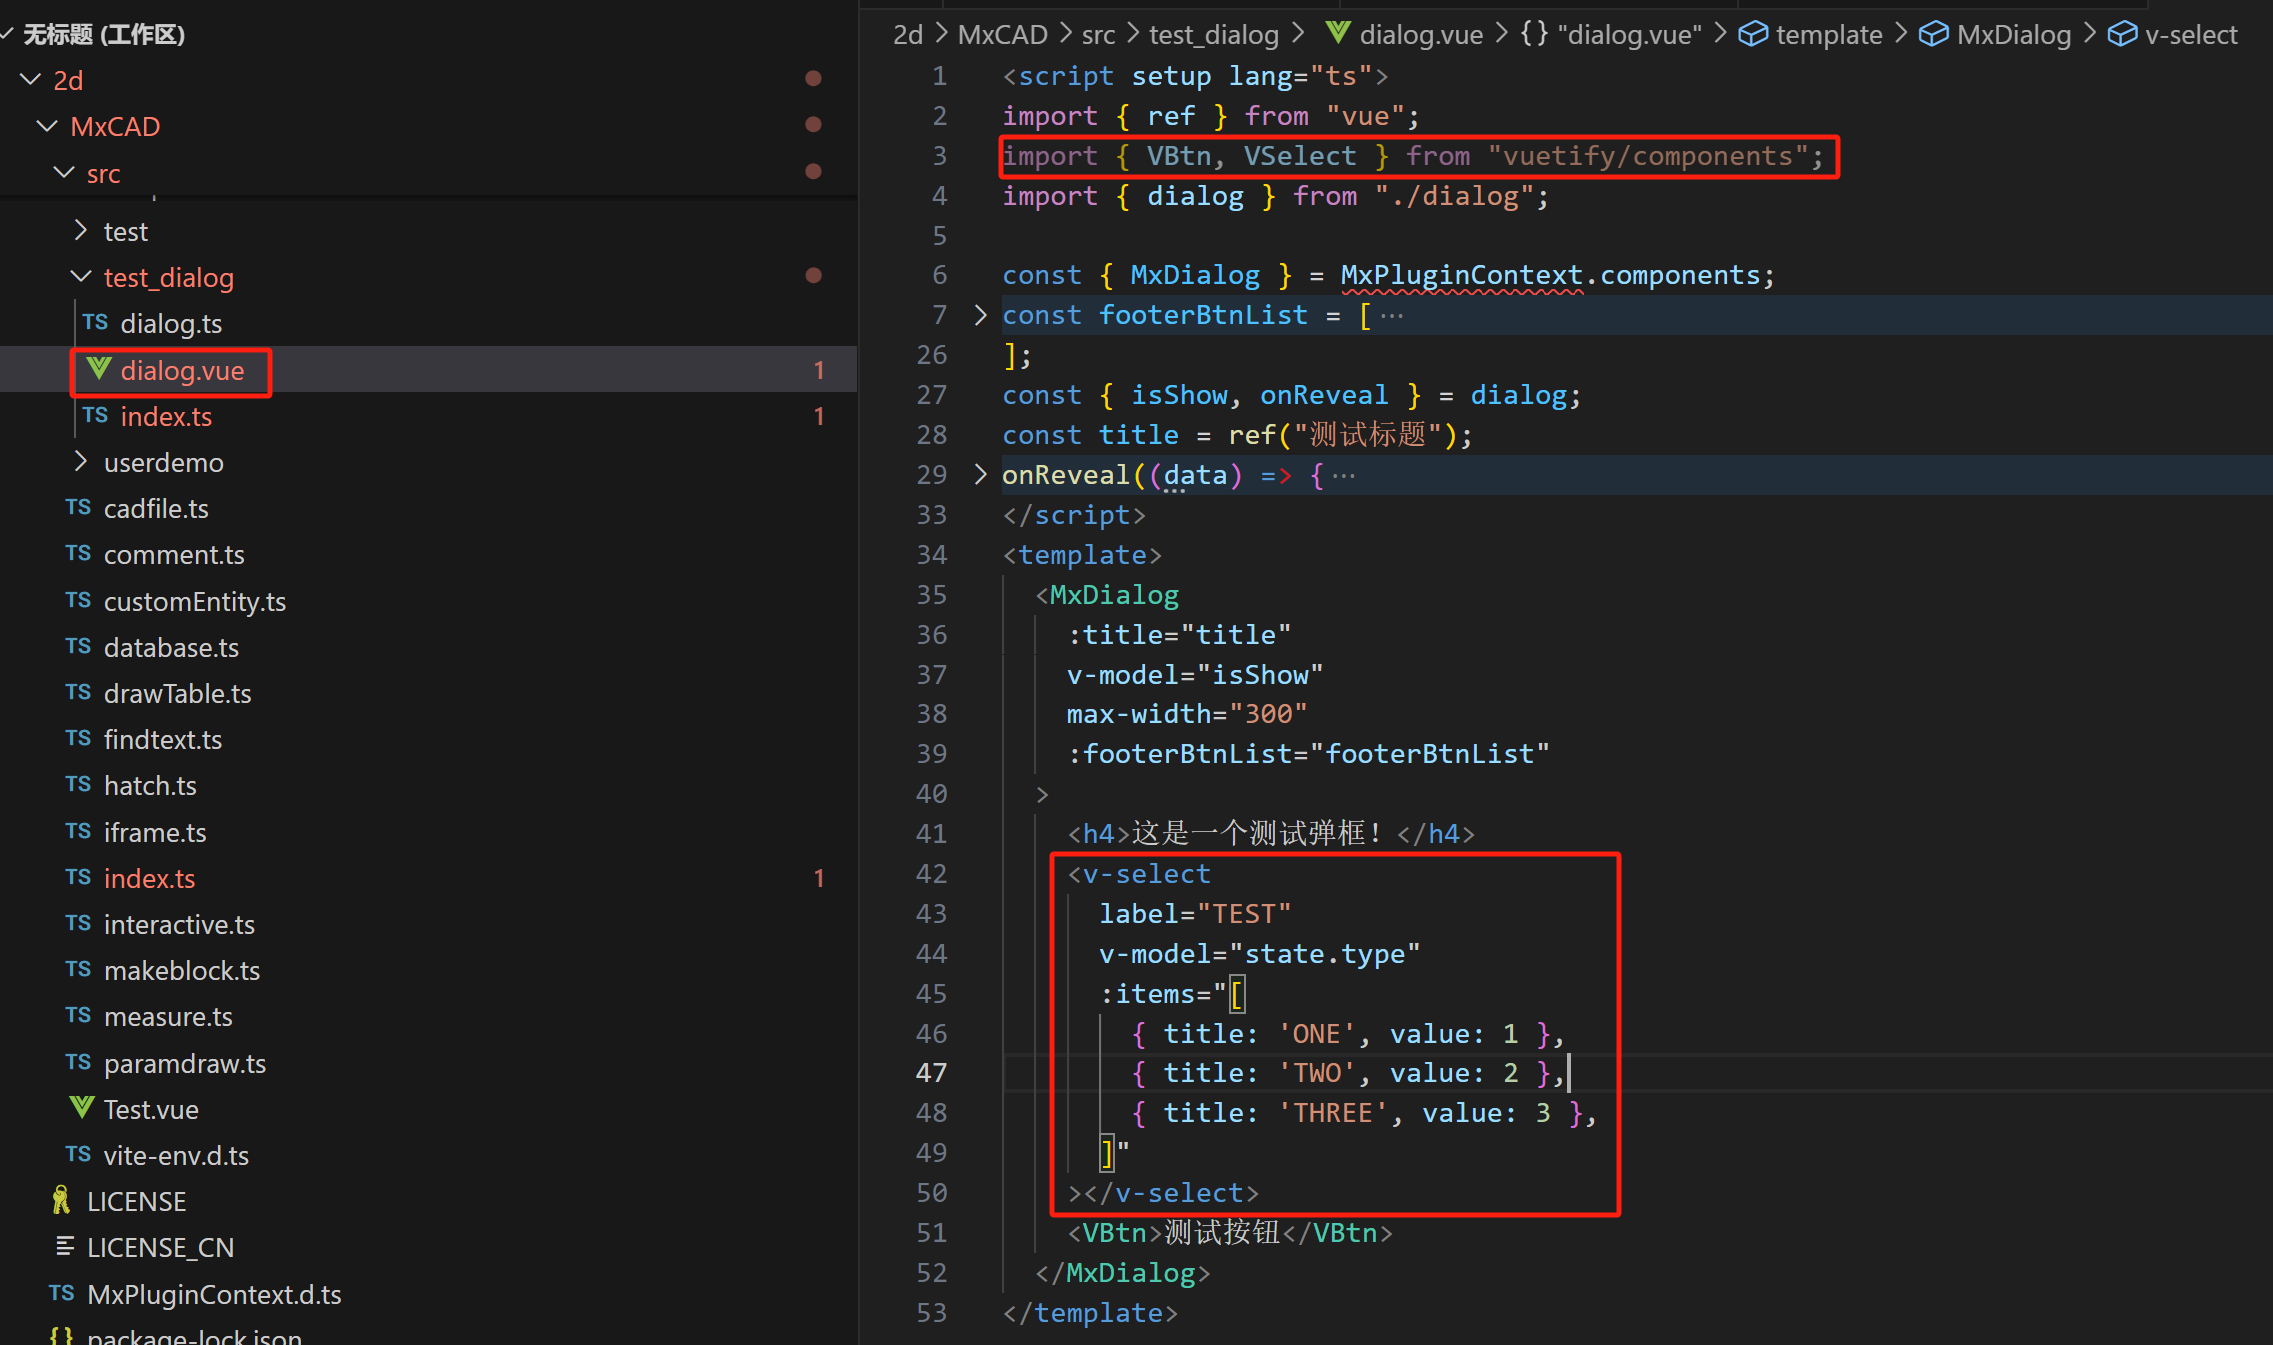Unfold the onReveal callback on line 29

tap(980, 474)
